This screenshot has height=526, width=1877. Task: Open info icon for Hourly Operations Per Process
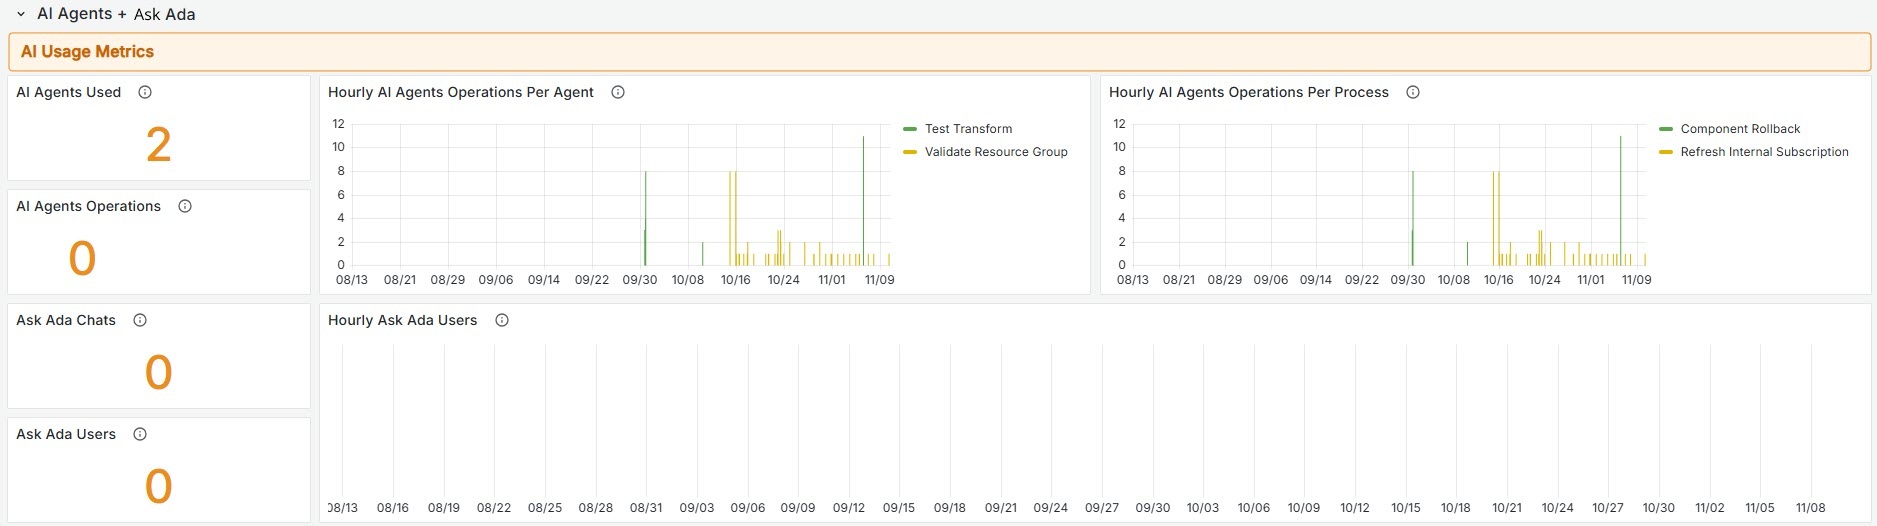click(1413, 92)
